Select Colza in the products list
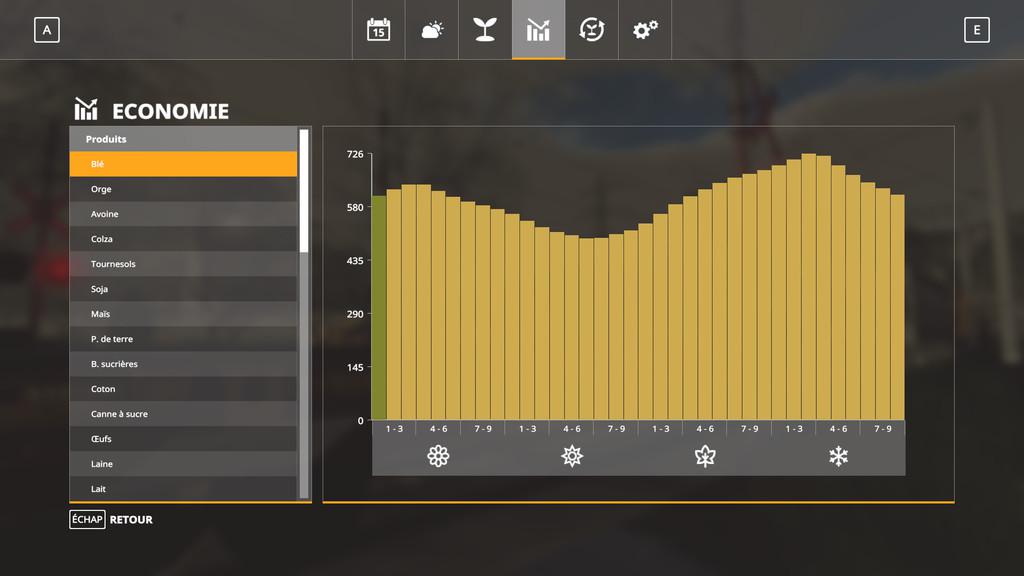Viewport: 1024px width, 576px height. coord(183,239)
